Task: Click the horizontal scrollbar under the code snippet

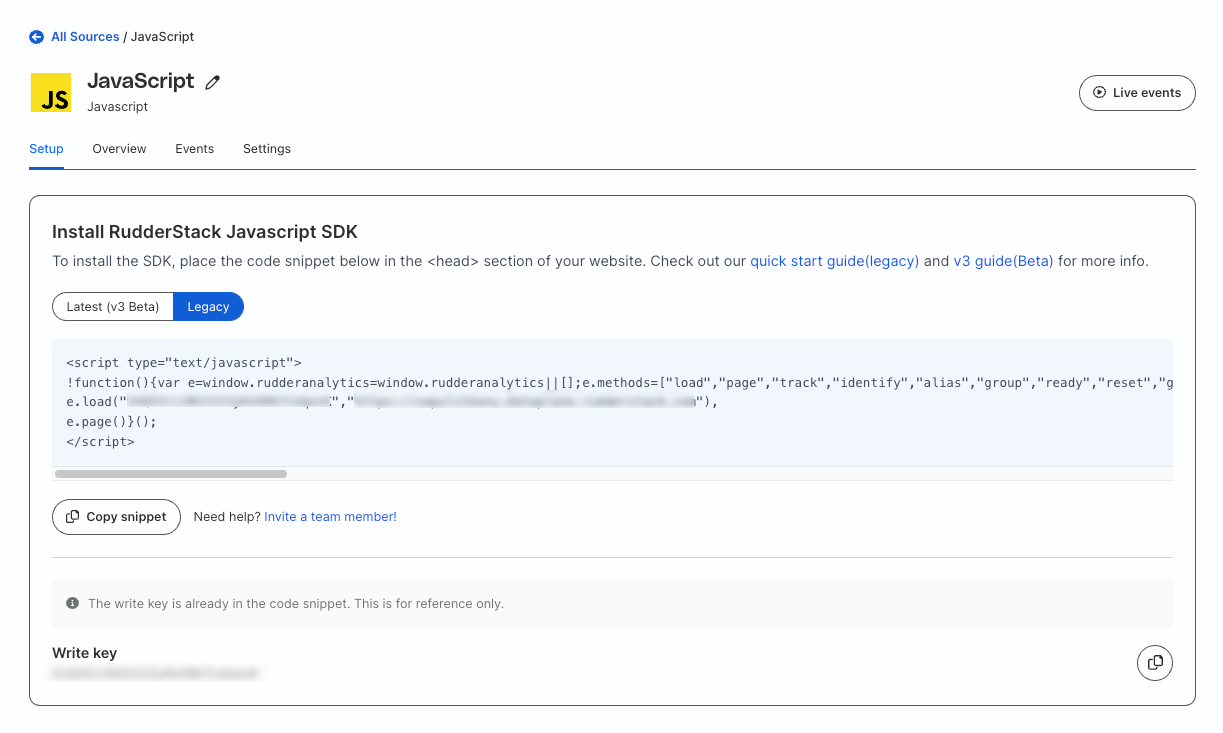Action: click(x=171, y=474)
